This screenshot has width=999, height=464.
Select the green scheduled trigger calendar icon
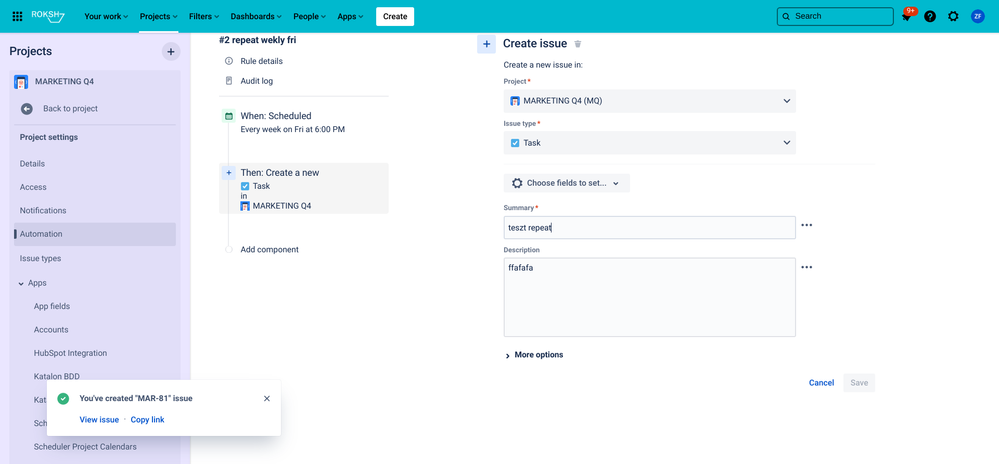coord(229,116)
